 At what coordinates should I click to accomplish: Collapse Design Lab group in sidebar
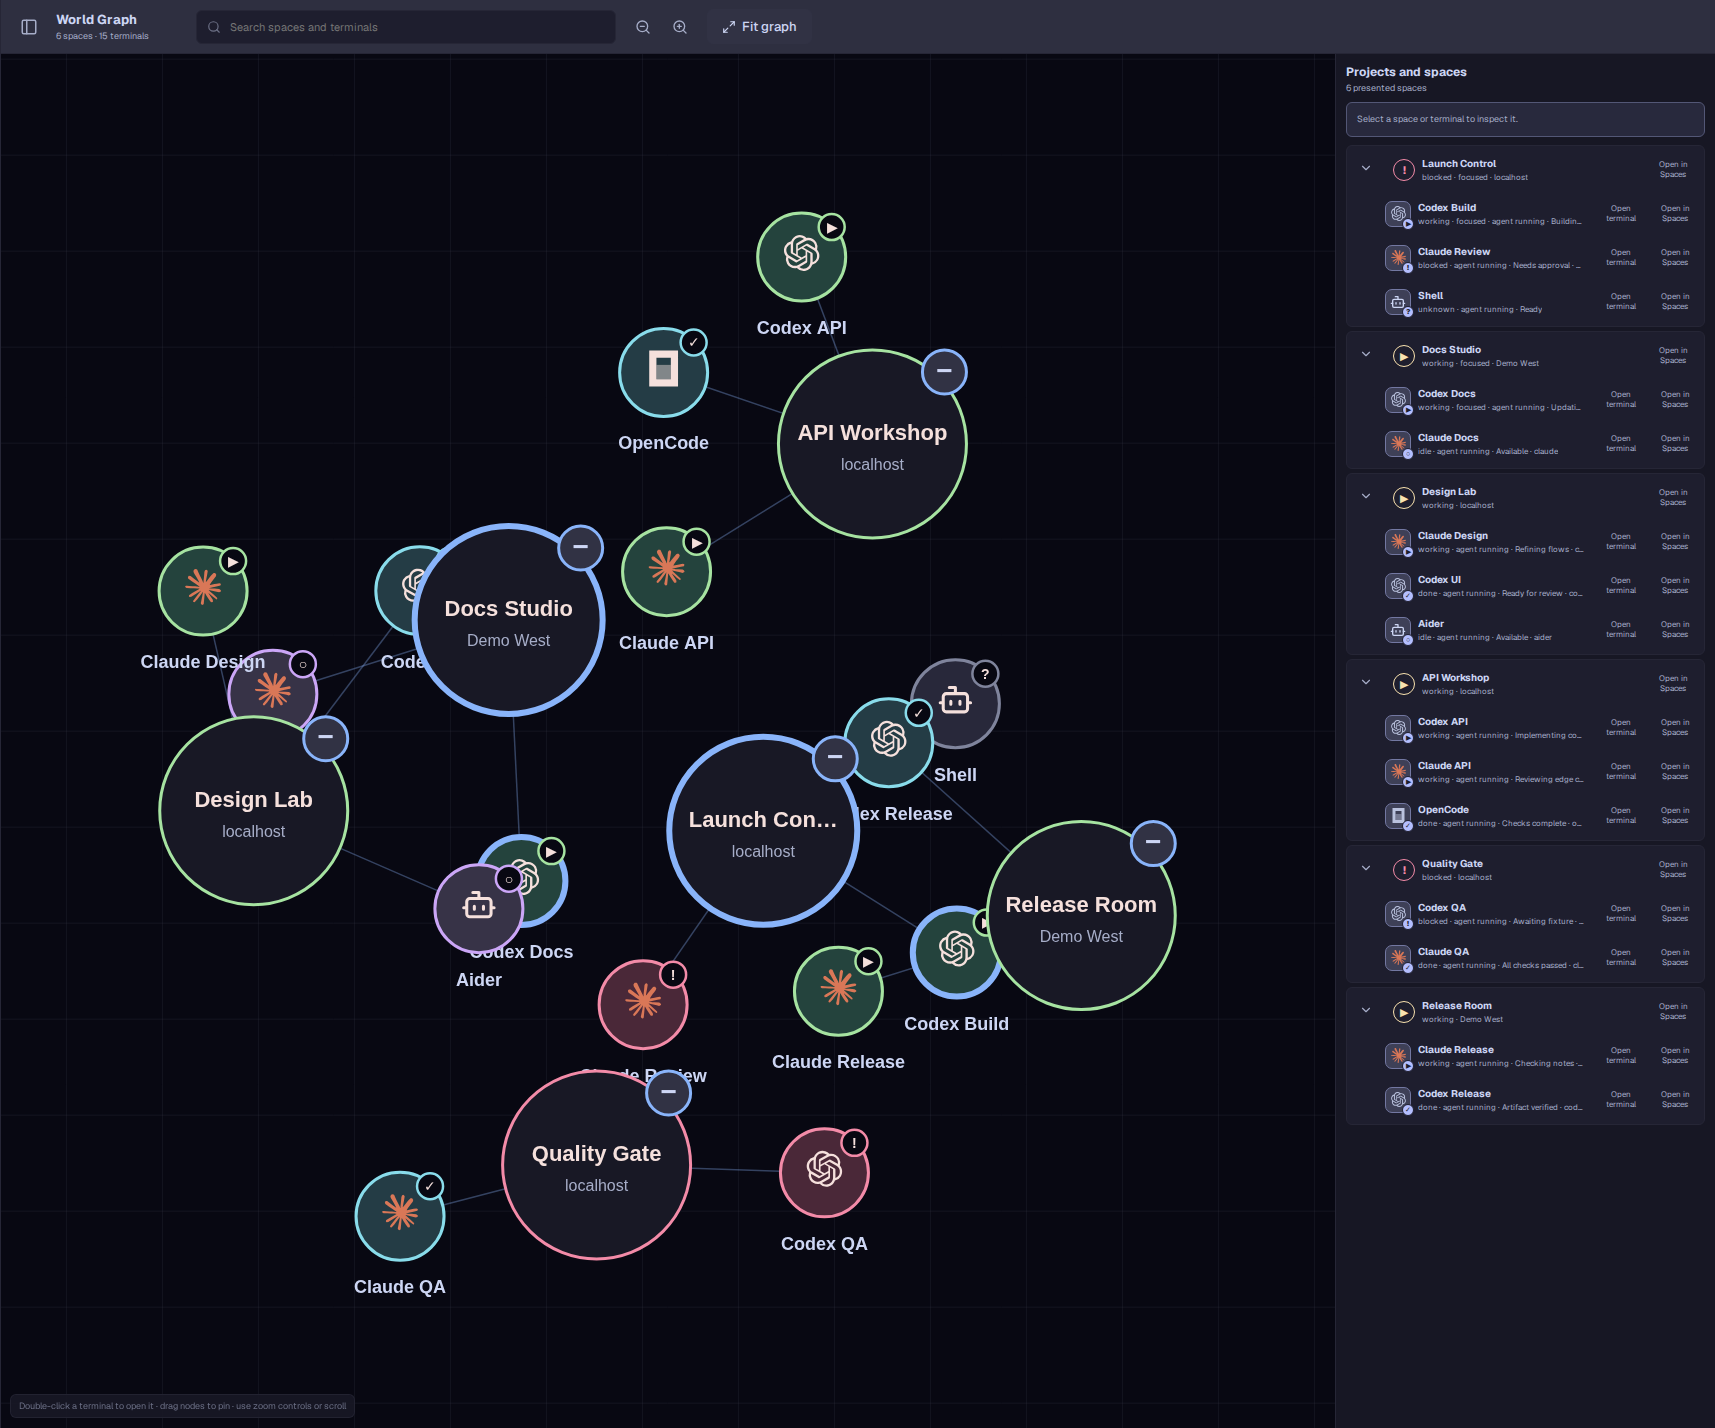1366,497
